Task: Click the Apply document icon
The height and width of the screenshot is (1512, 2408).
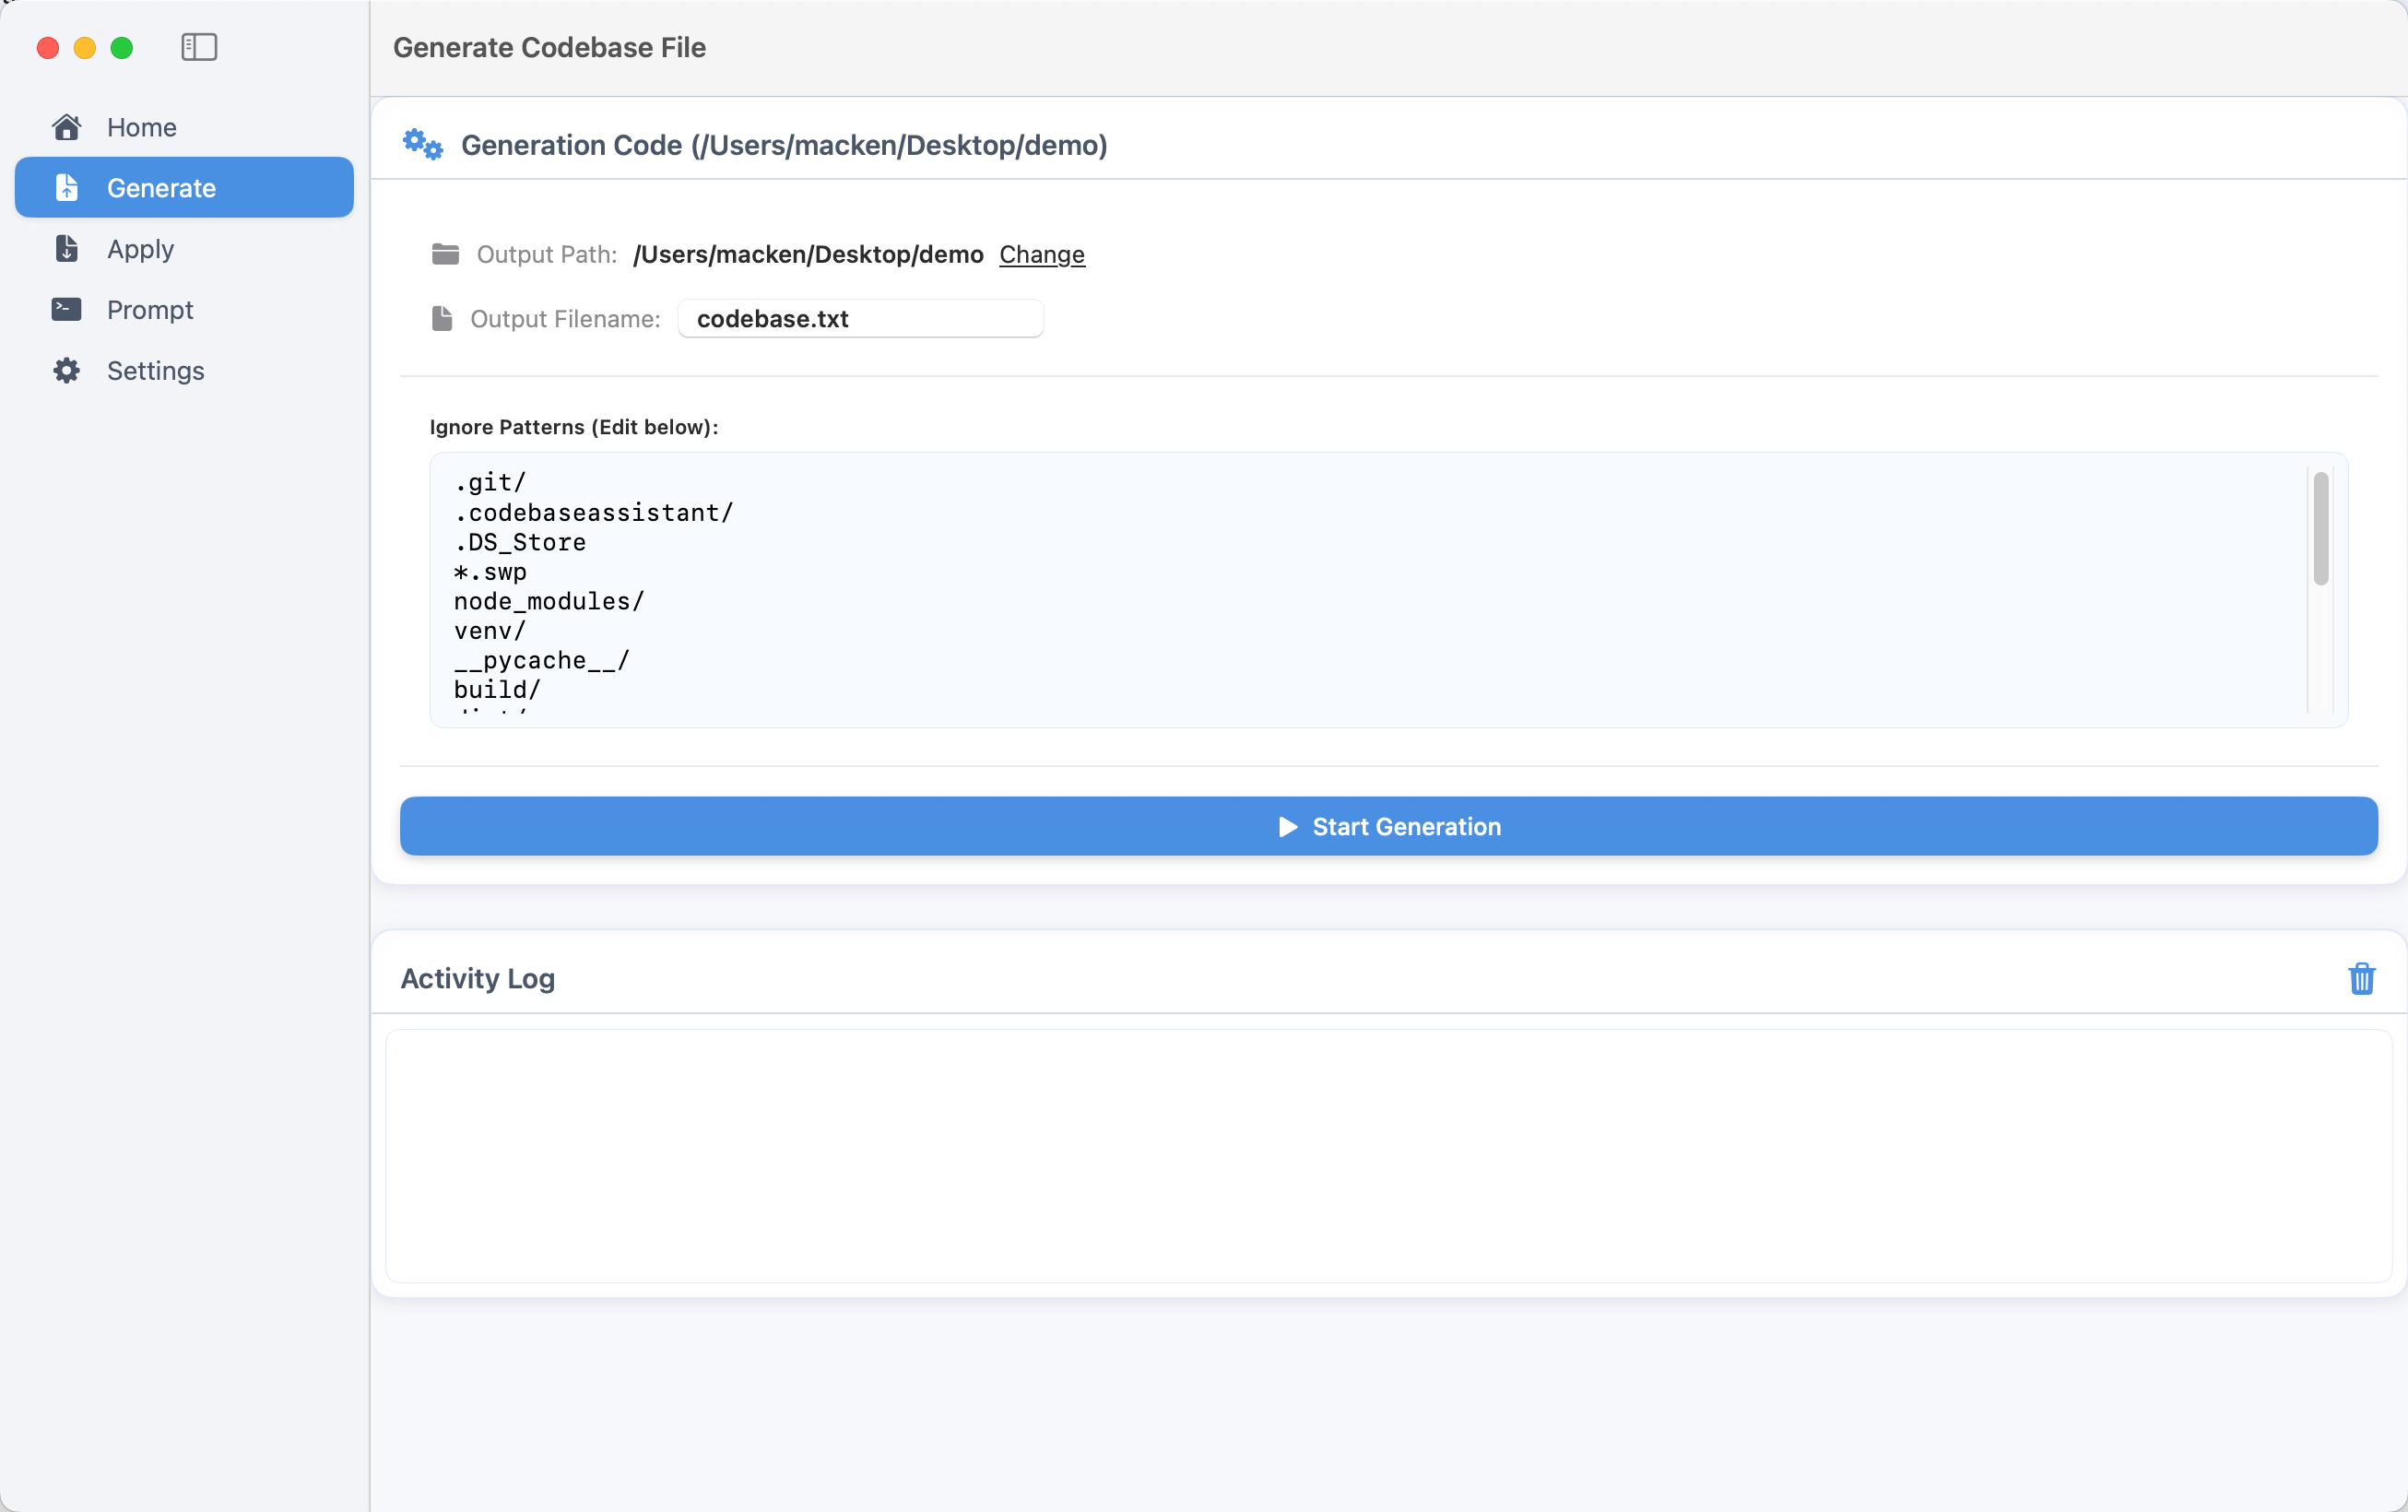Action: [x=67, y=248]
